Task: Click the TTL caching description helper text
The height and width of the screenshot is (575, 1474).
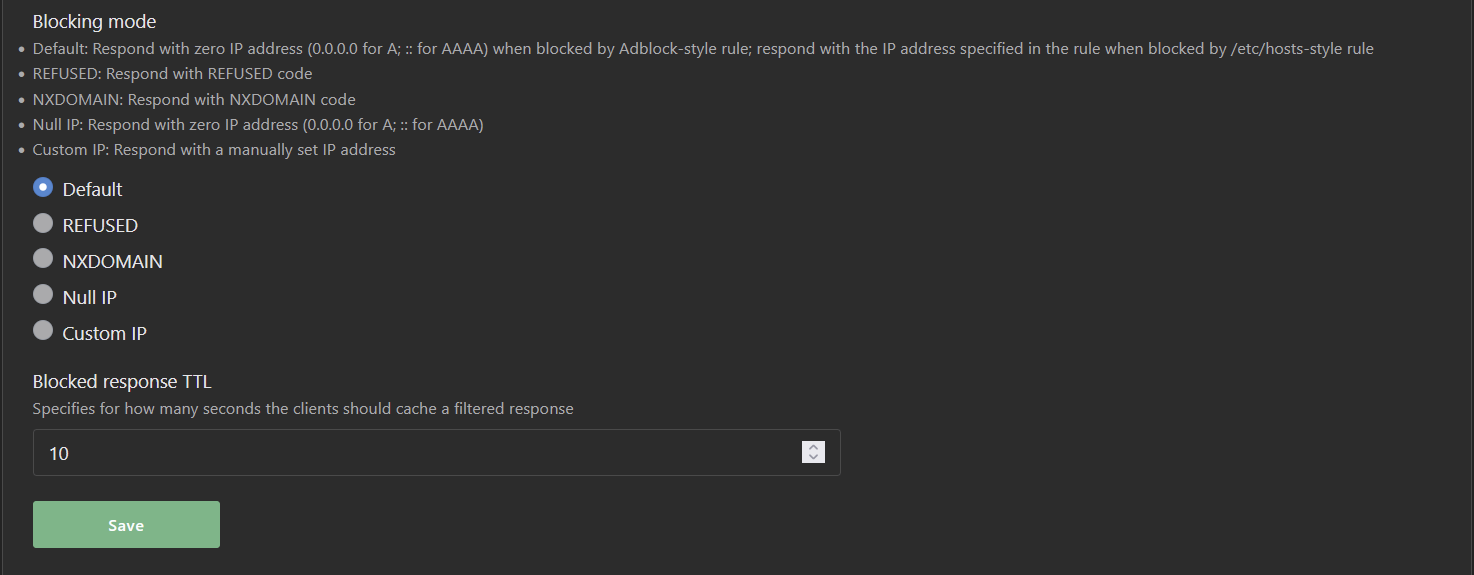Action: (303, 409)
